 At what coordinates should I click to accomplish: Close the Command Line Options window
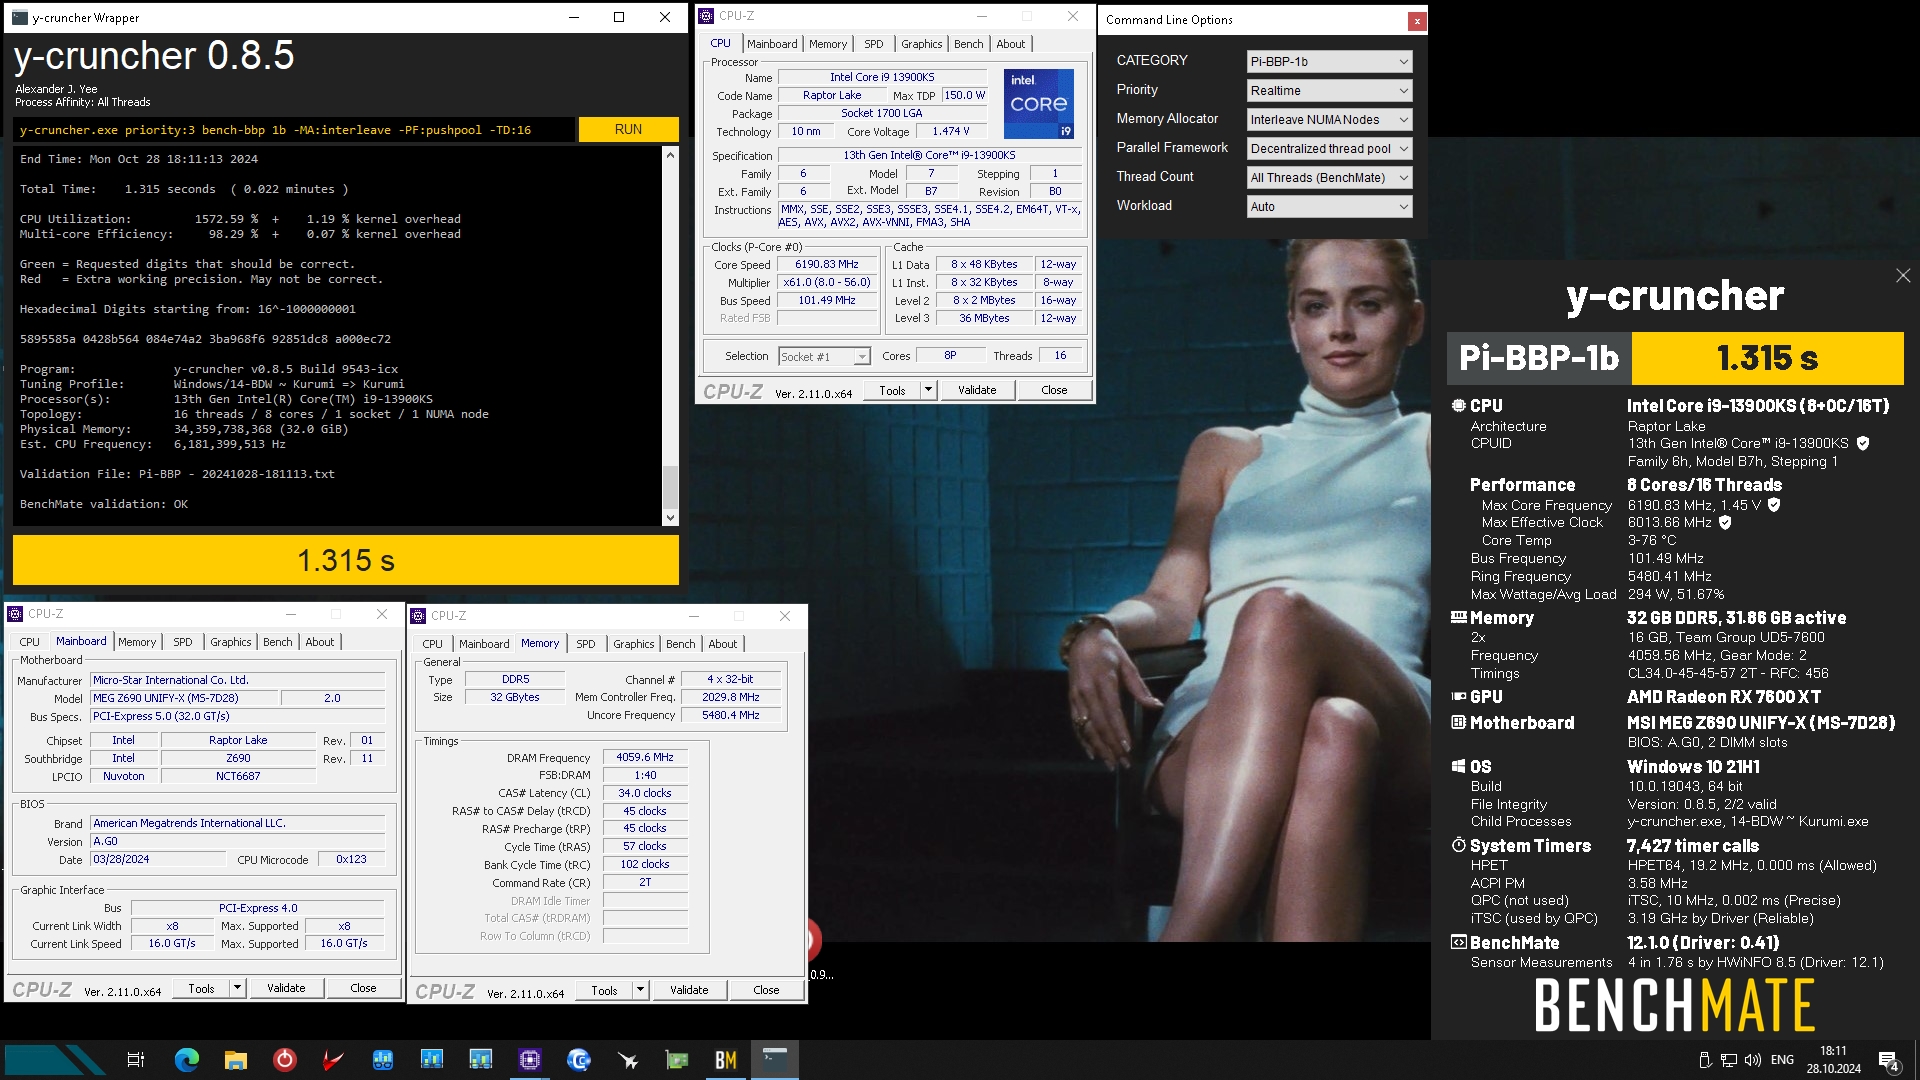(x=1417, y=20)
